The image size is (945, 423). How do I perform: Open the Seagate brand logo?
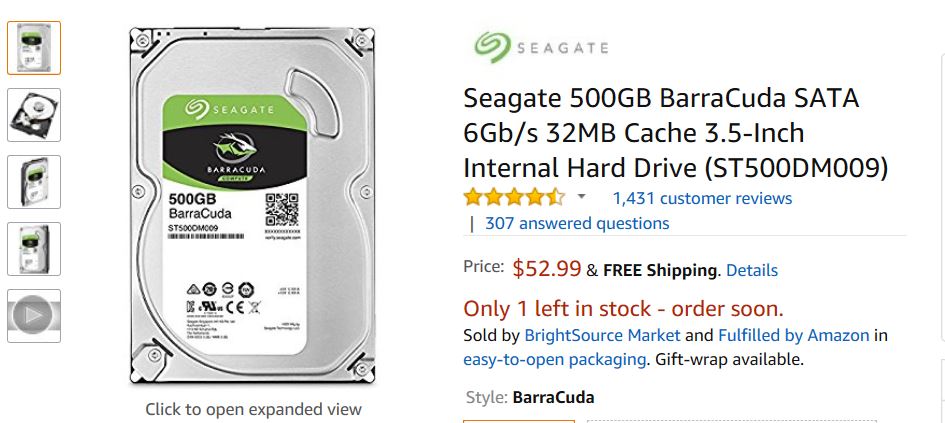[541, 48]
